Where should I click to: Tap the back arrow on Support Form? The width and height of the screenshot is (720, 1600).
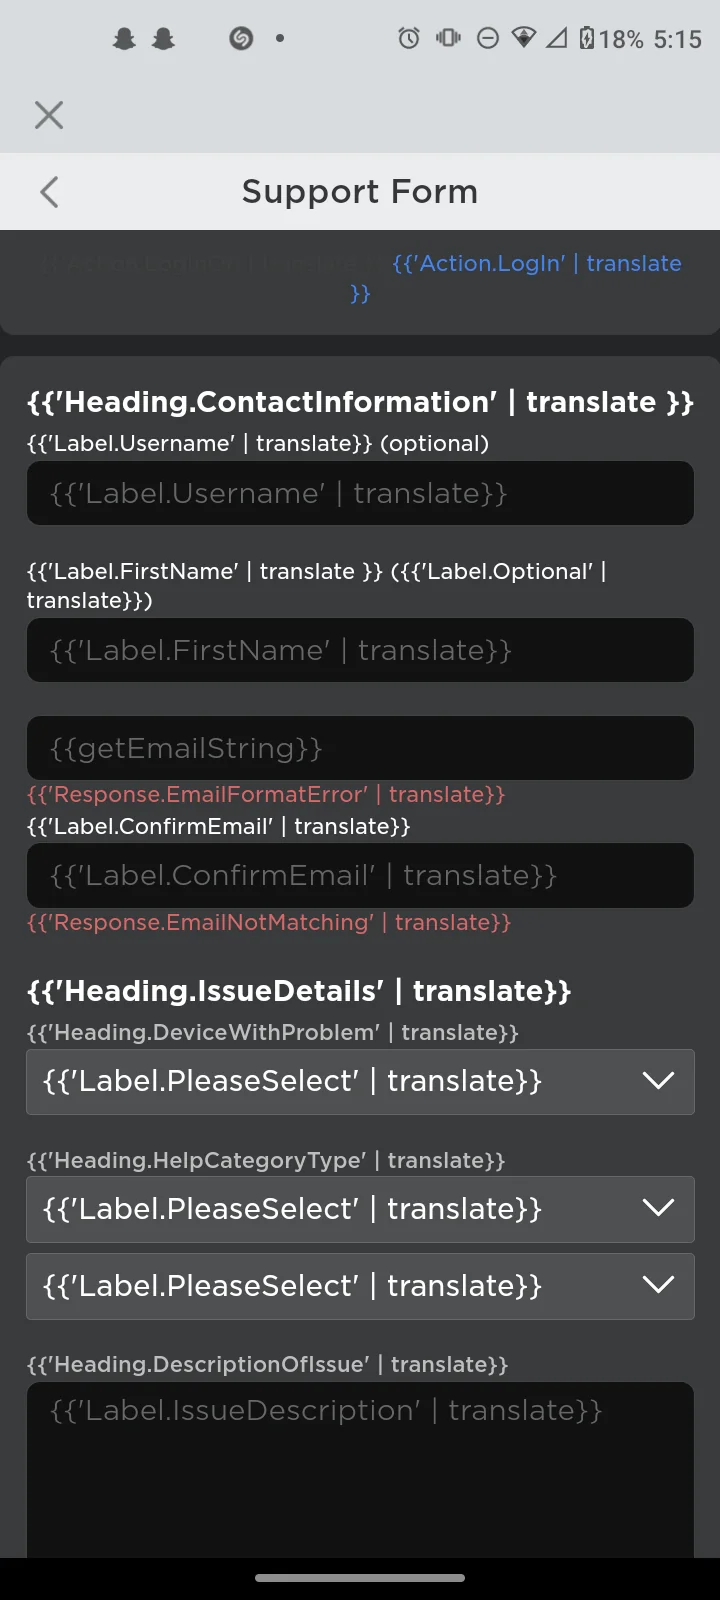coord(48,192)
